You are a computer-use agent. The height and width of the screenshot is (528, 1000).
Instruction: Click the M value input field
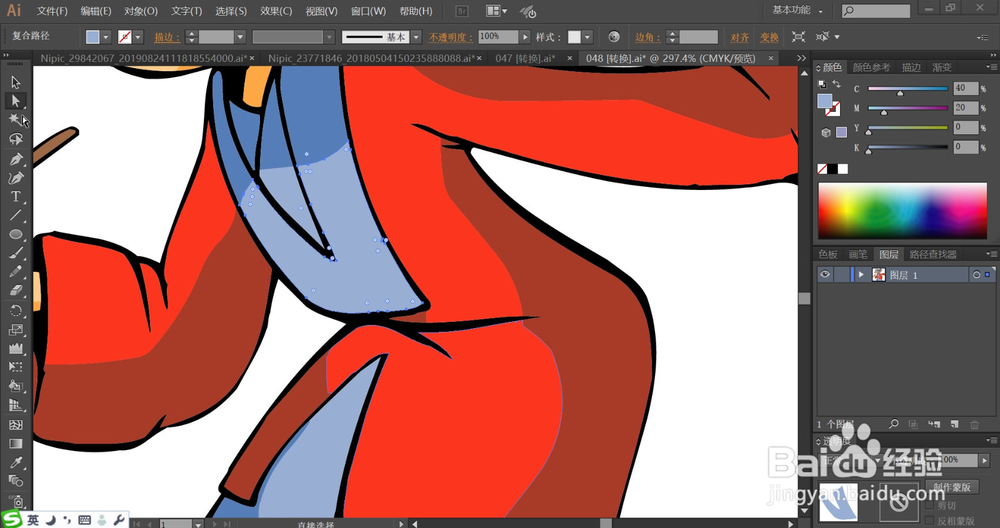point(965,108)
